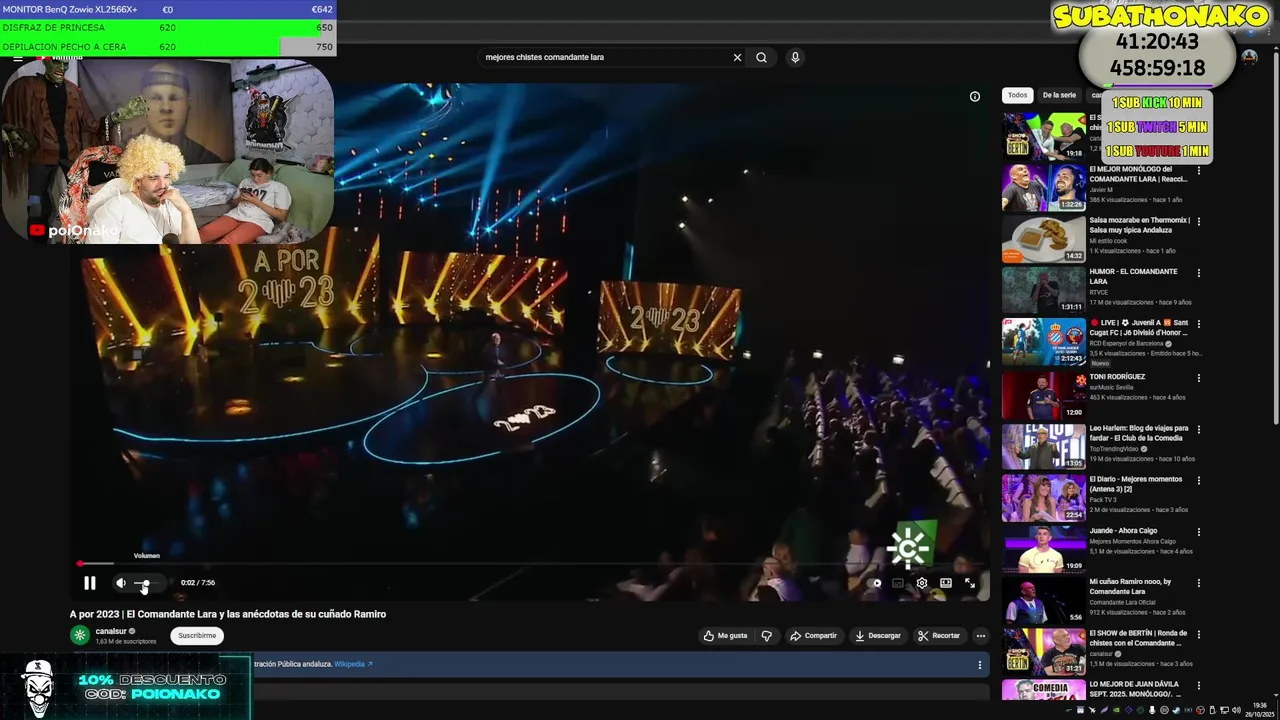The image size is (1280, 720).
Task: Focus the 'mejores chistes comandante lara' search field
Action: (605, 57)
